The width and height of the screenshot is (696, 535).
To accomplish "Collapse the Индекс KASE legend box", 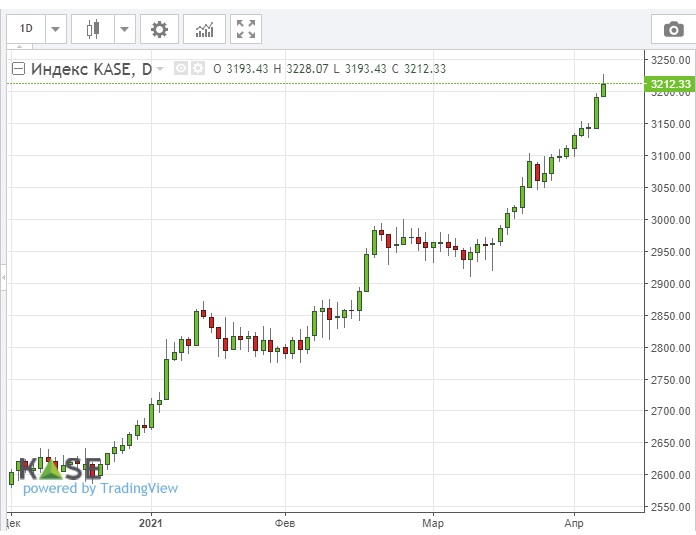I will click(x=18, y=68).
